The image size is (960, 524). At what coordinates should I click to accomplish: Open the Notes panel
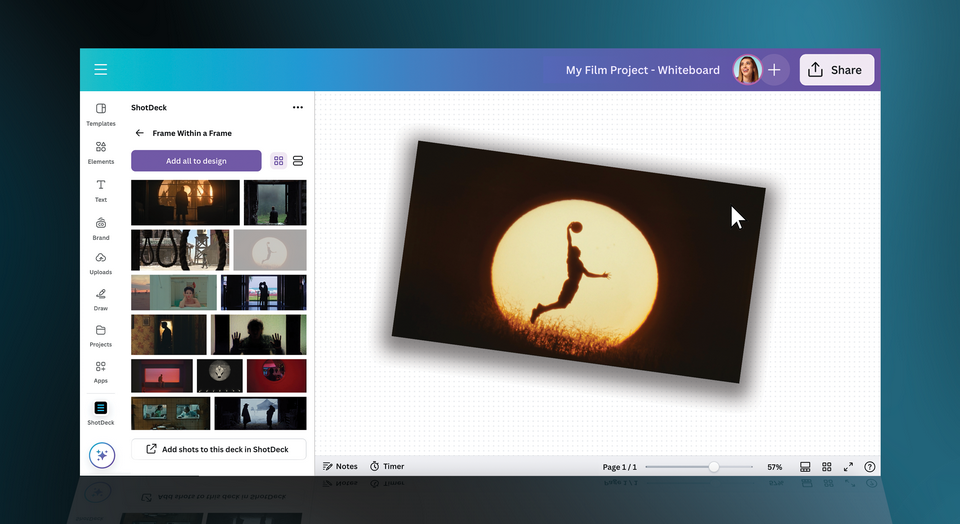pyautogui.click(x=340, y=466)
